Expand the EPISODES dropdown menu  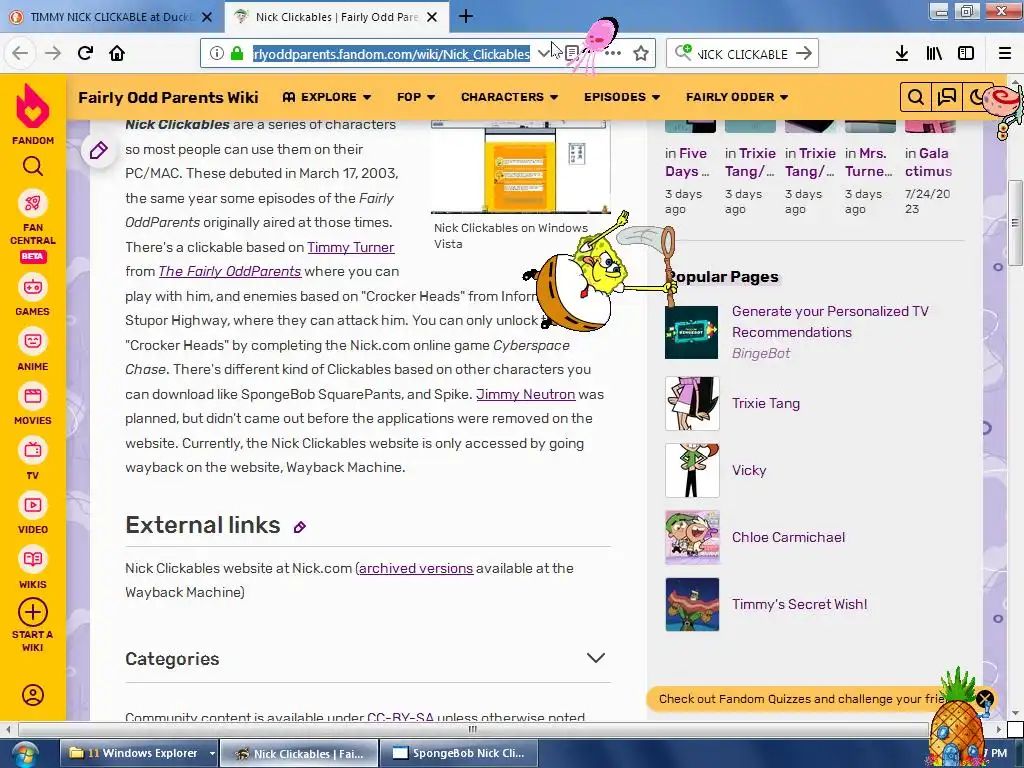(x=622, y=97)
